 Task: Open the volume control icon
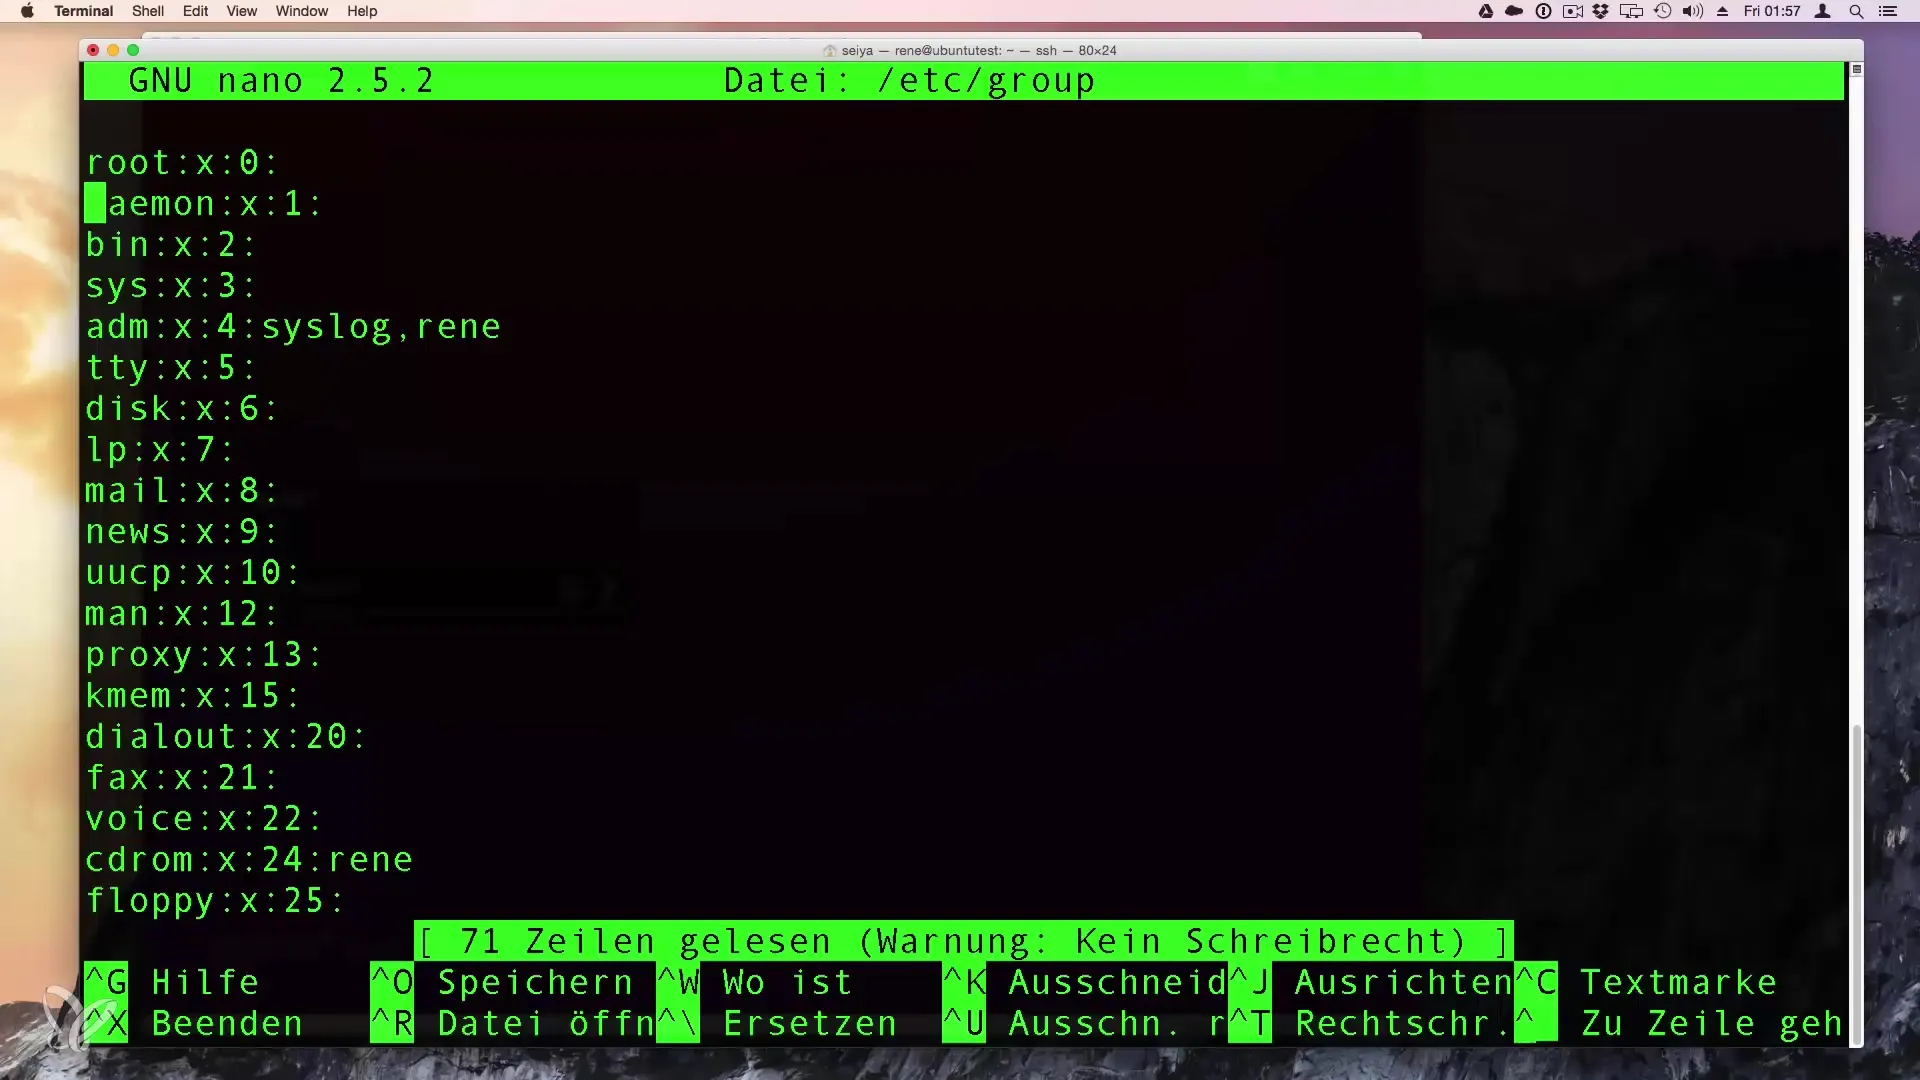pos(1692,11)
